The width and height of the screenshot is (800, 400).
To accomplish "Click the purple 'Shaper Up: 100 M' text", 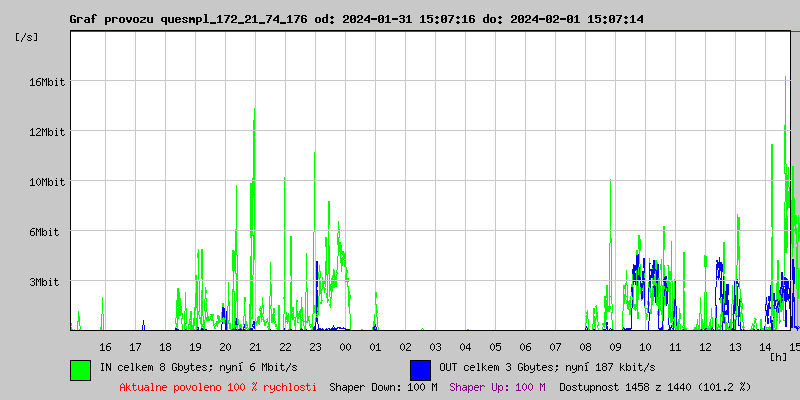I will pos(497,387).
